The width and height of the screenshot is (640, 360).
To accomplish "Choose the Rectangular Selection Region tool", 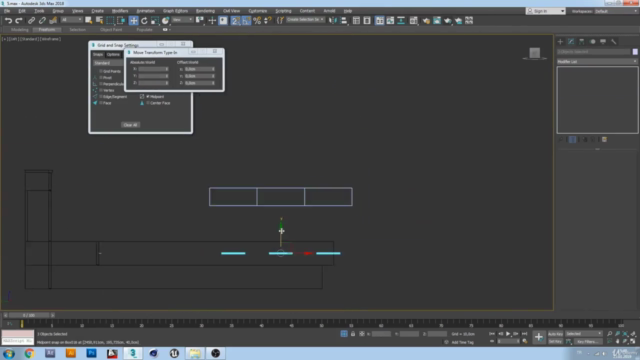I will (110, 20).
